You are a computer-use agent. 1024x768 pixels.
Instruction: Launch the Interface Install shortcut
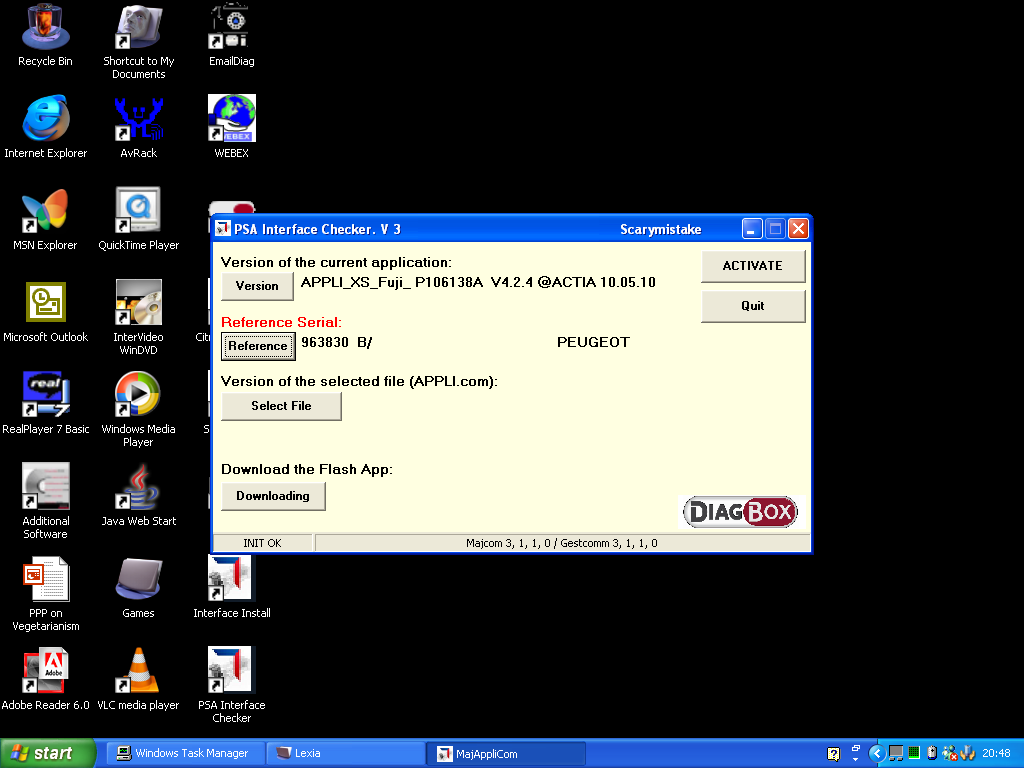coord(231,587)
